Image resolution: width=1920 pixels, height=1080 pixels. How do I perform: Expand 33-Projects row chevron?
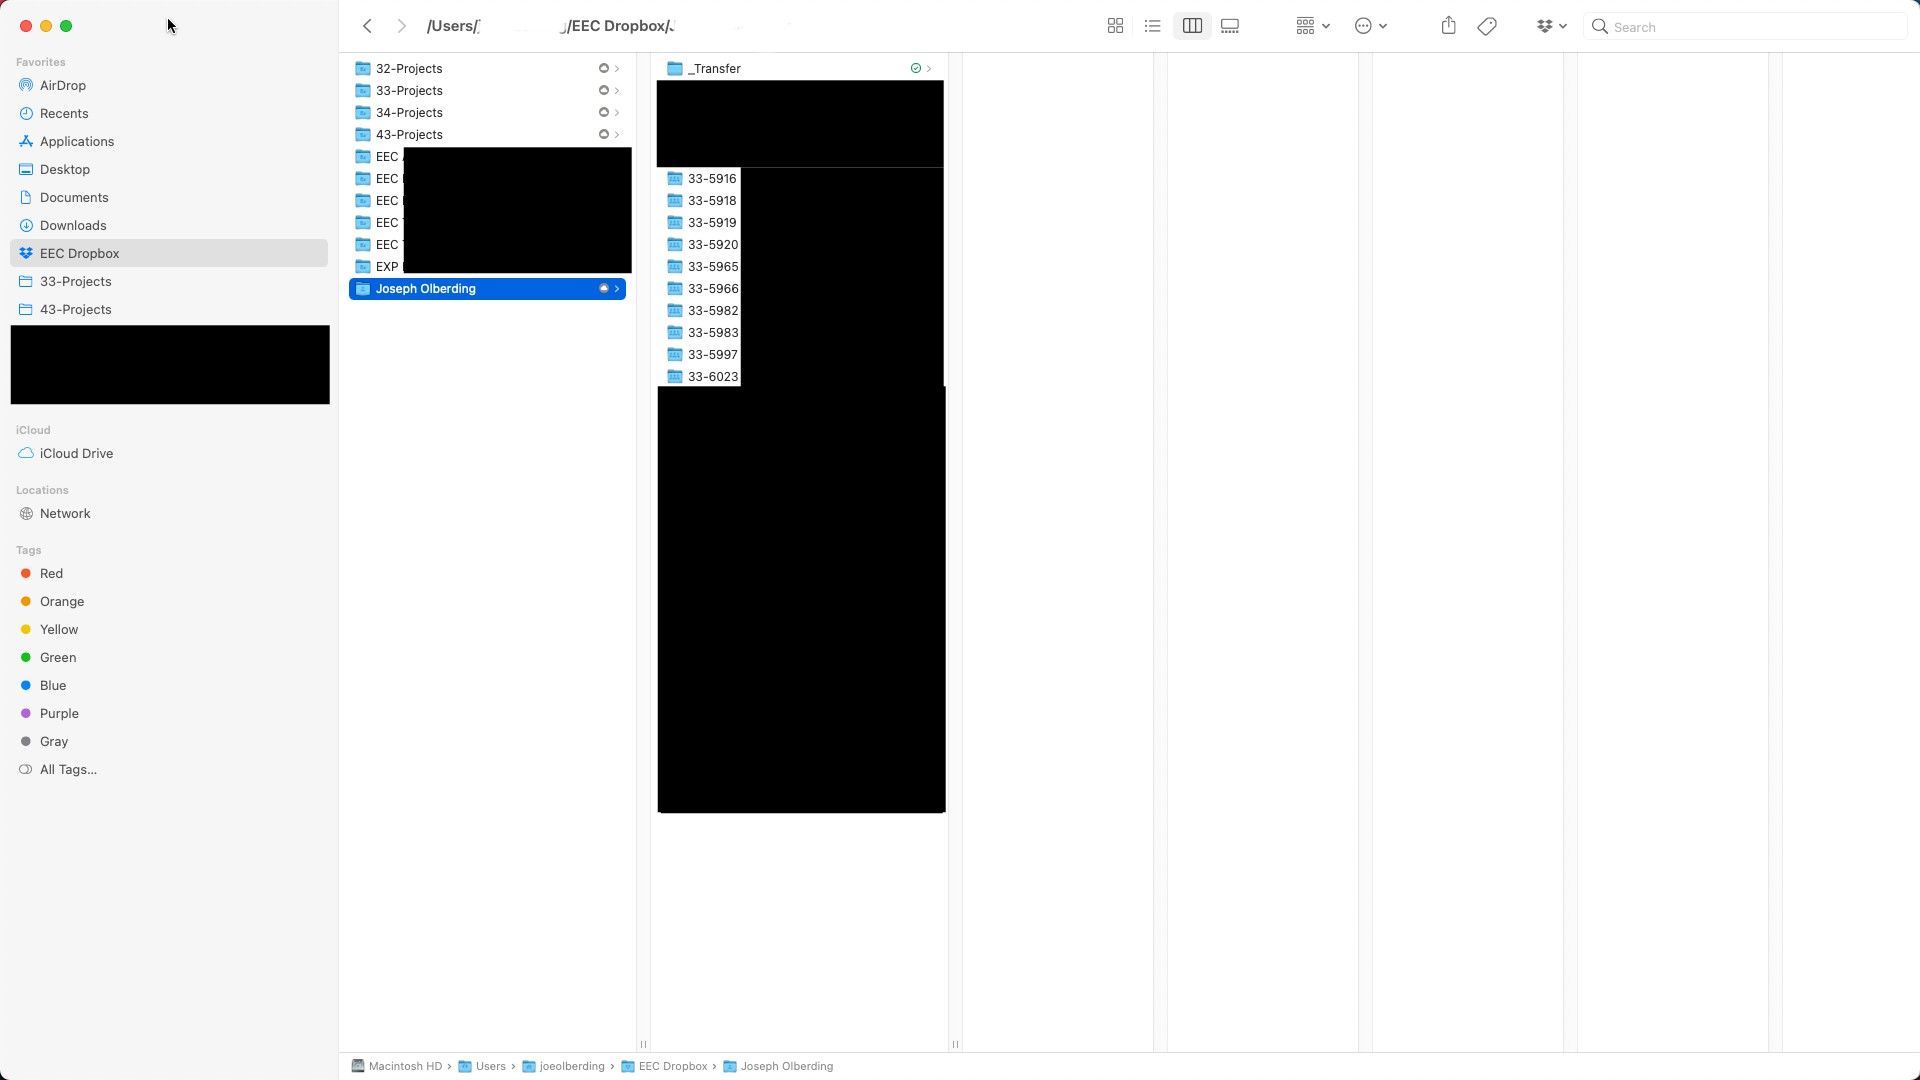coord(617,90)
